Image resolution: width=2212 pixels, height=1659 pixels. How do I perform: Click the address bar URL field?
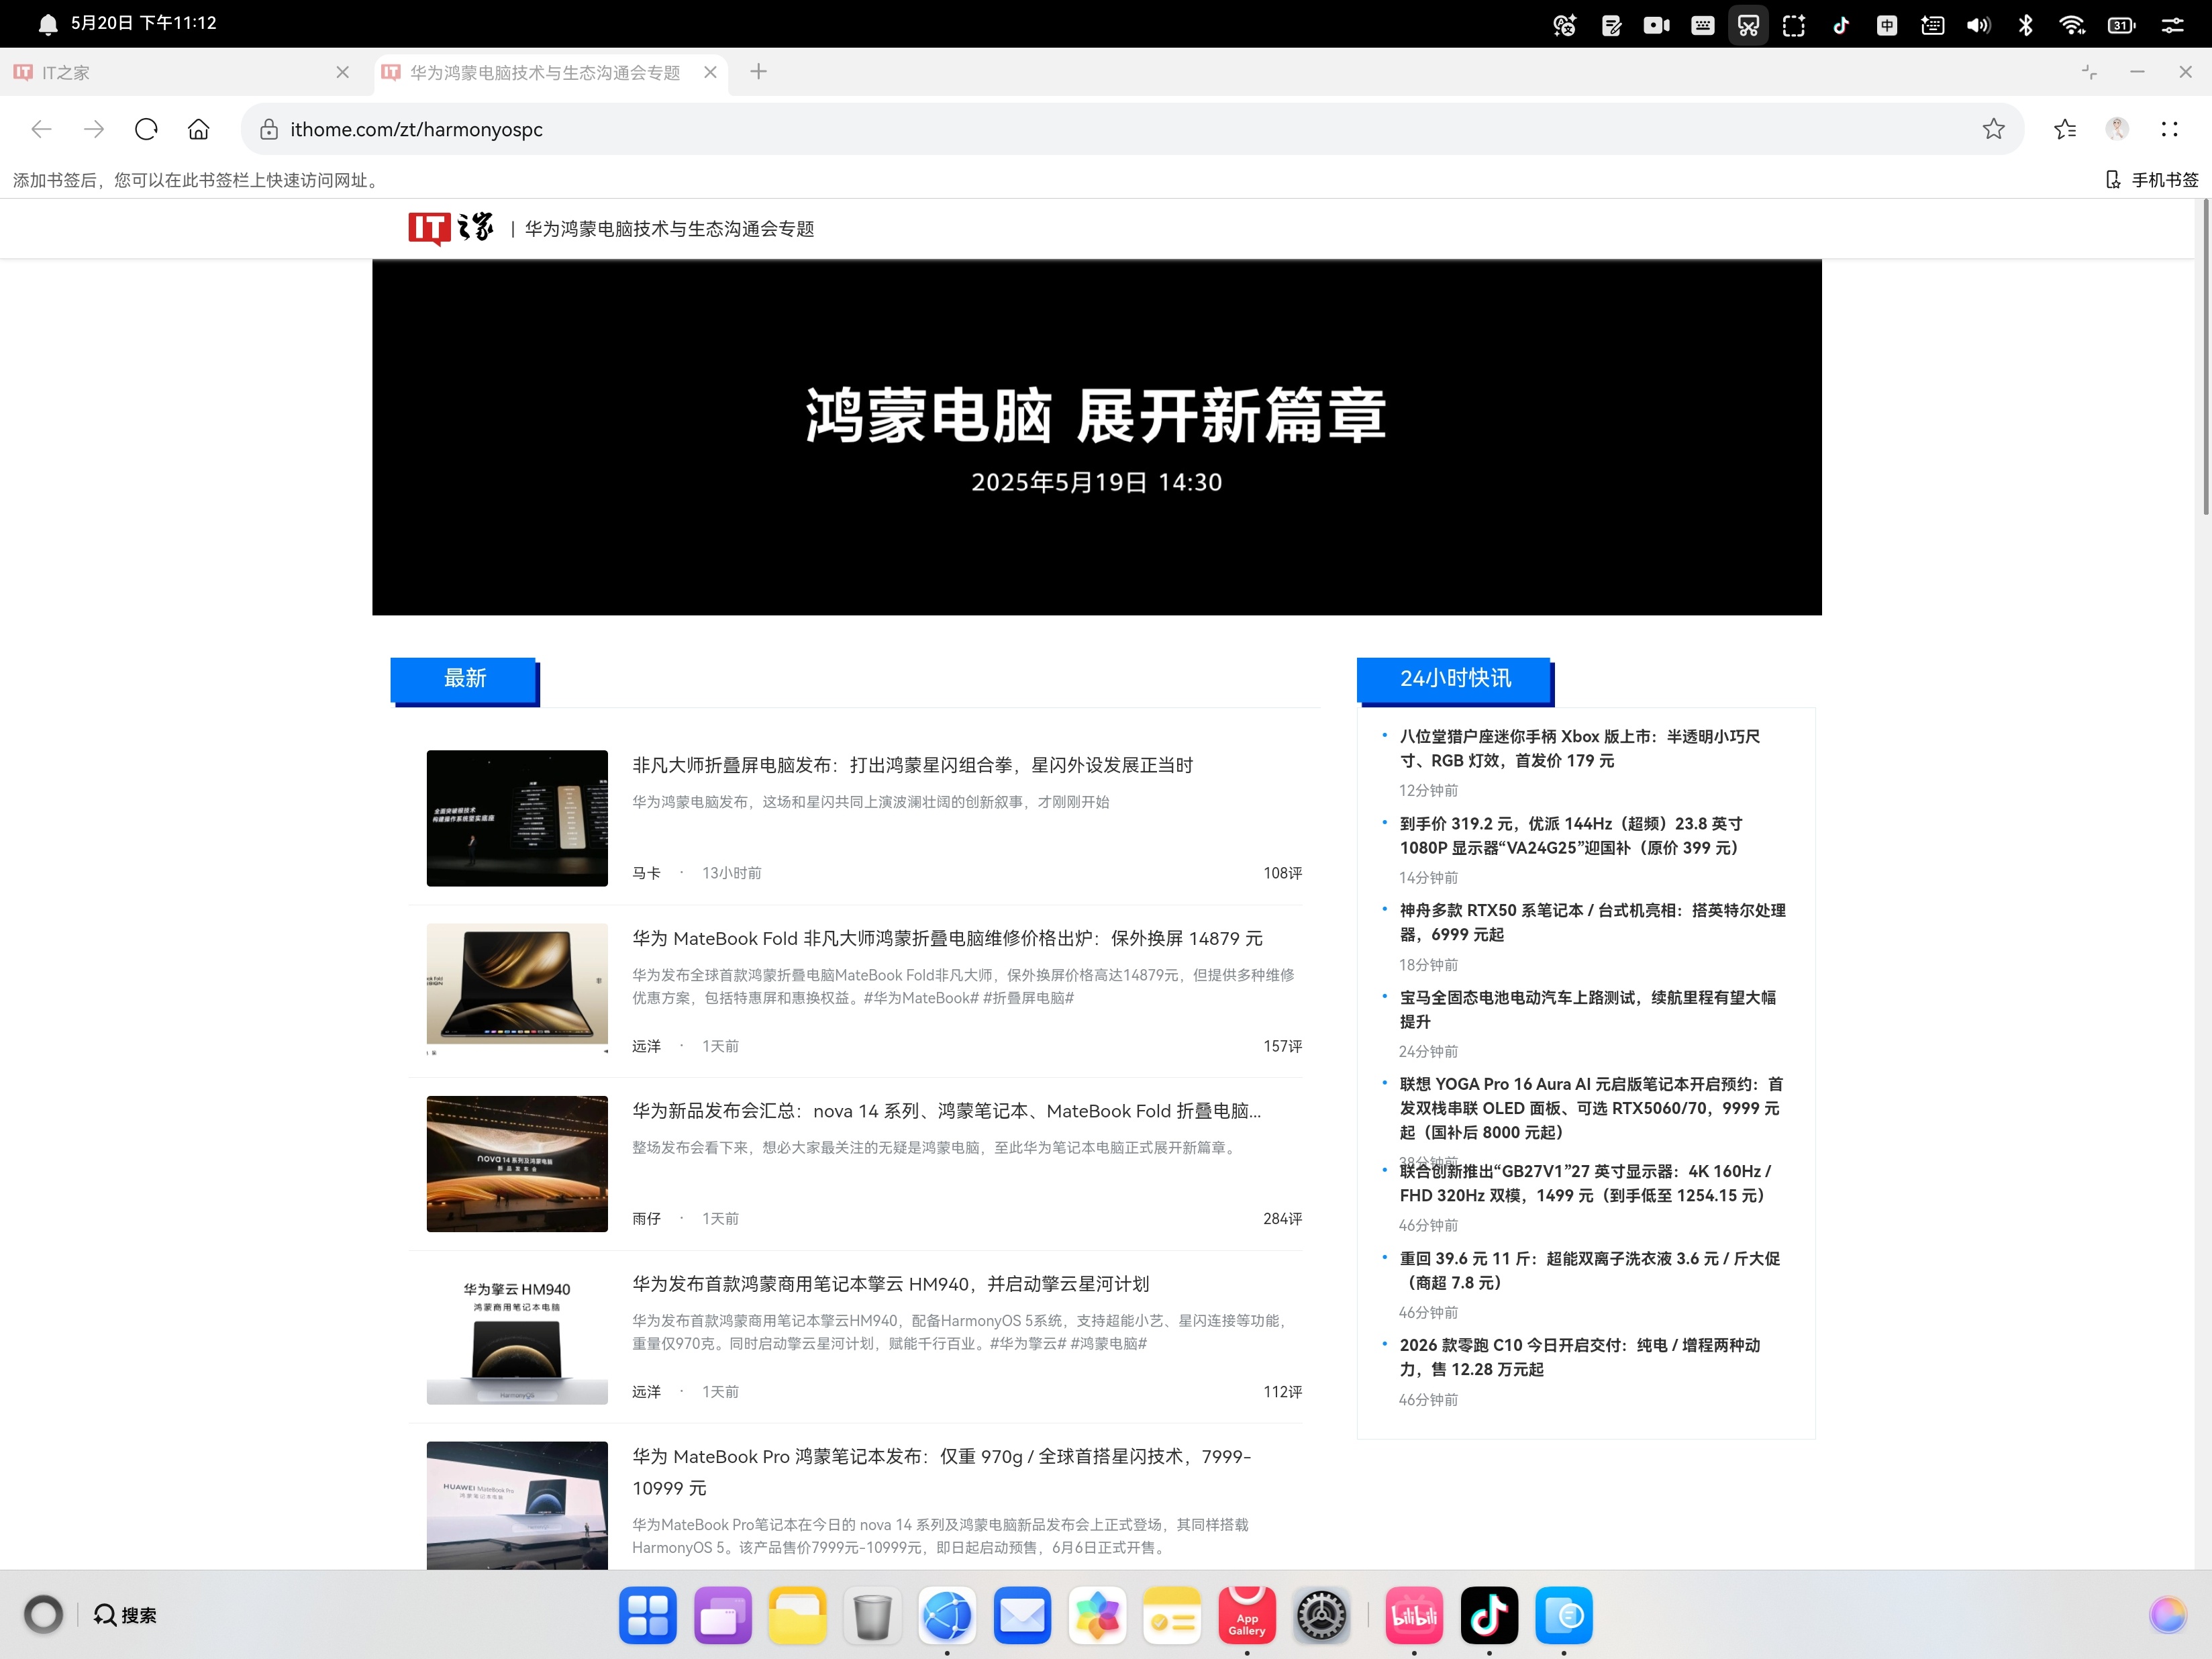(1132, 129)
